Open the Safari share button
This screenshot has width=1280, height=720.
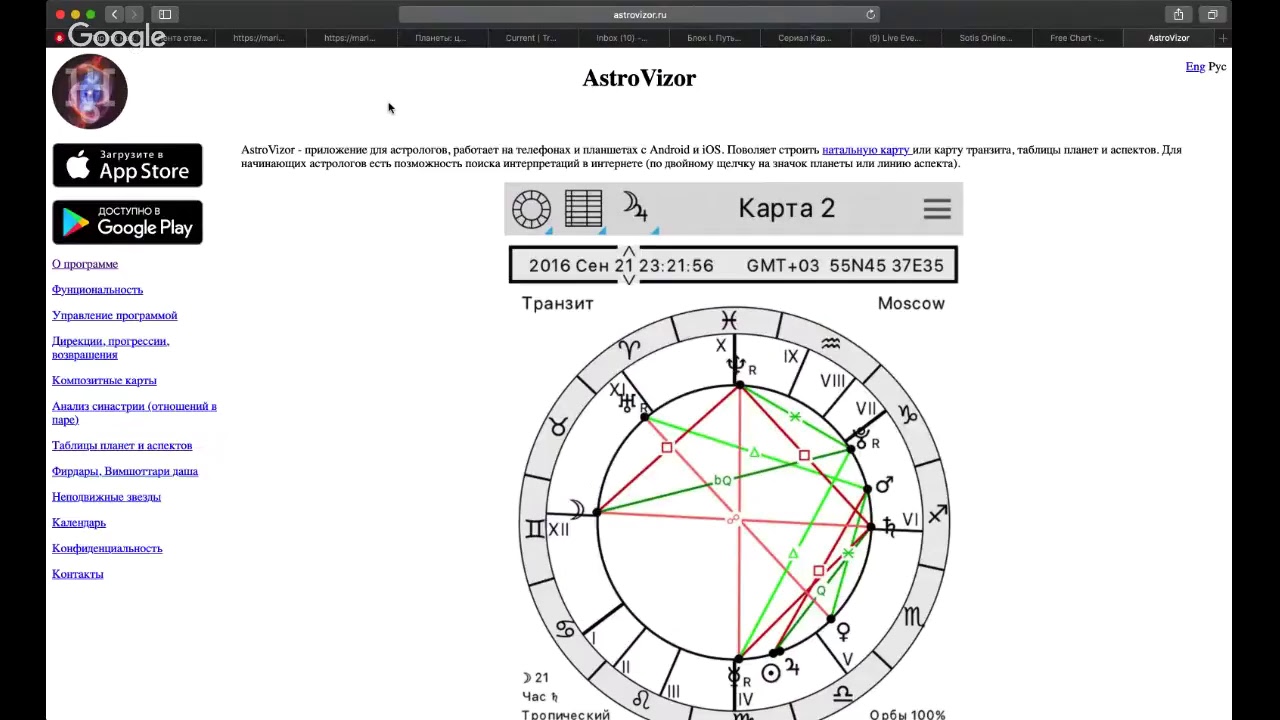coord(1179,14)
